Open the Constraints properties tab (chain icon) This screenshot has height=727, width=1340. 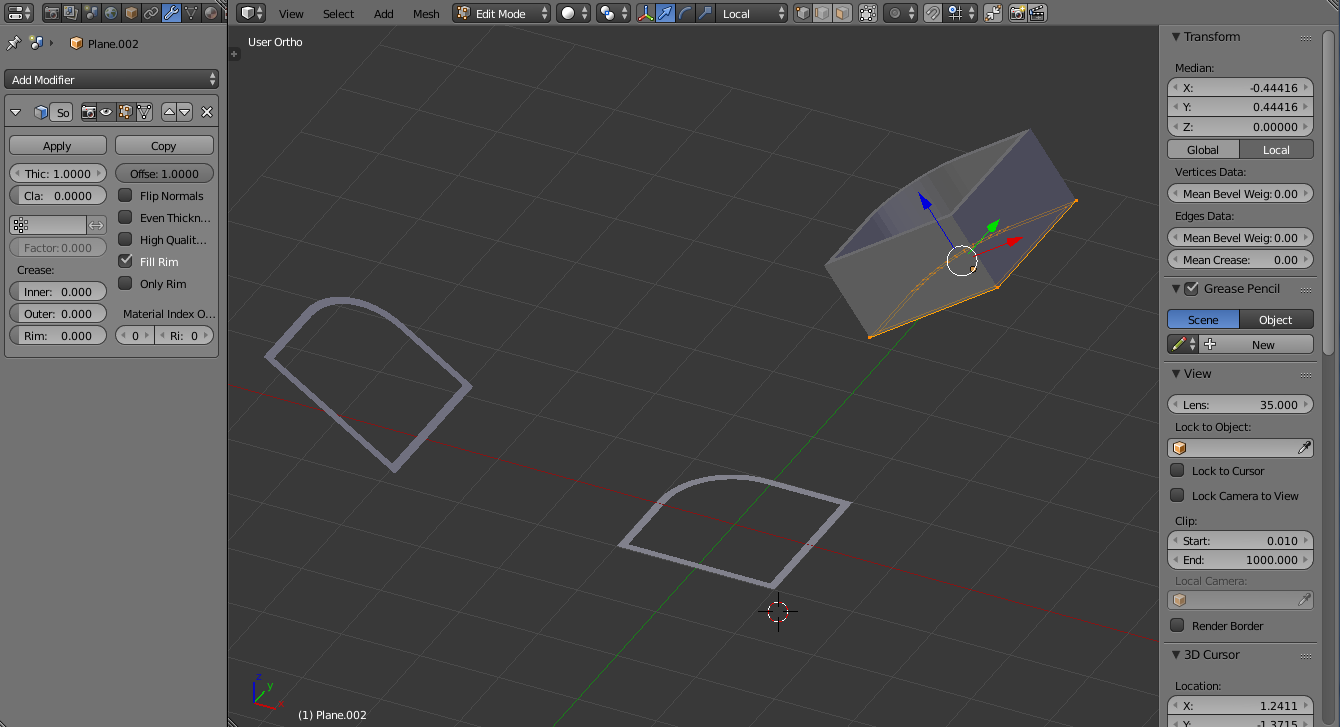pyautogui.click(x=151, y=13)
